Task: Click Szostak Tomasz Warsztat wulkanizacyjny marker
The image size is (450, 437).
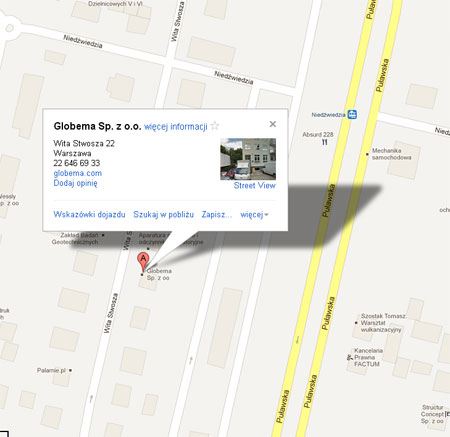Action: (x=356, y=323)
